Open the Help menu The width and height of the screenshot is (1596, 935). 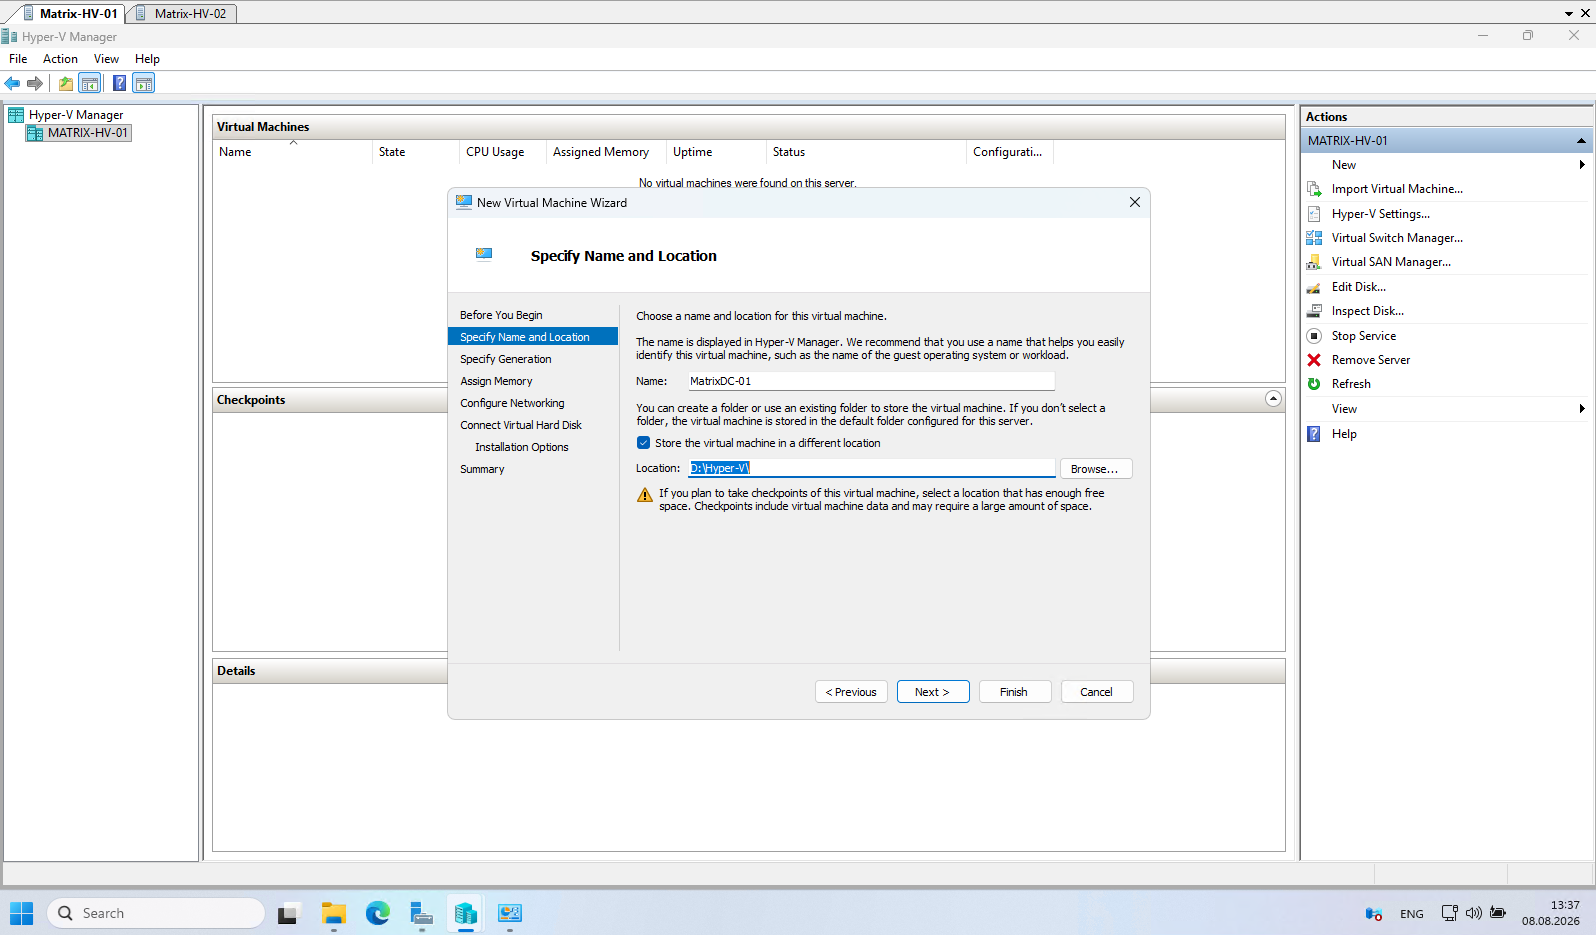coord(147,59)
